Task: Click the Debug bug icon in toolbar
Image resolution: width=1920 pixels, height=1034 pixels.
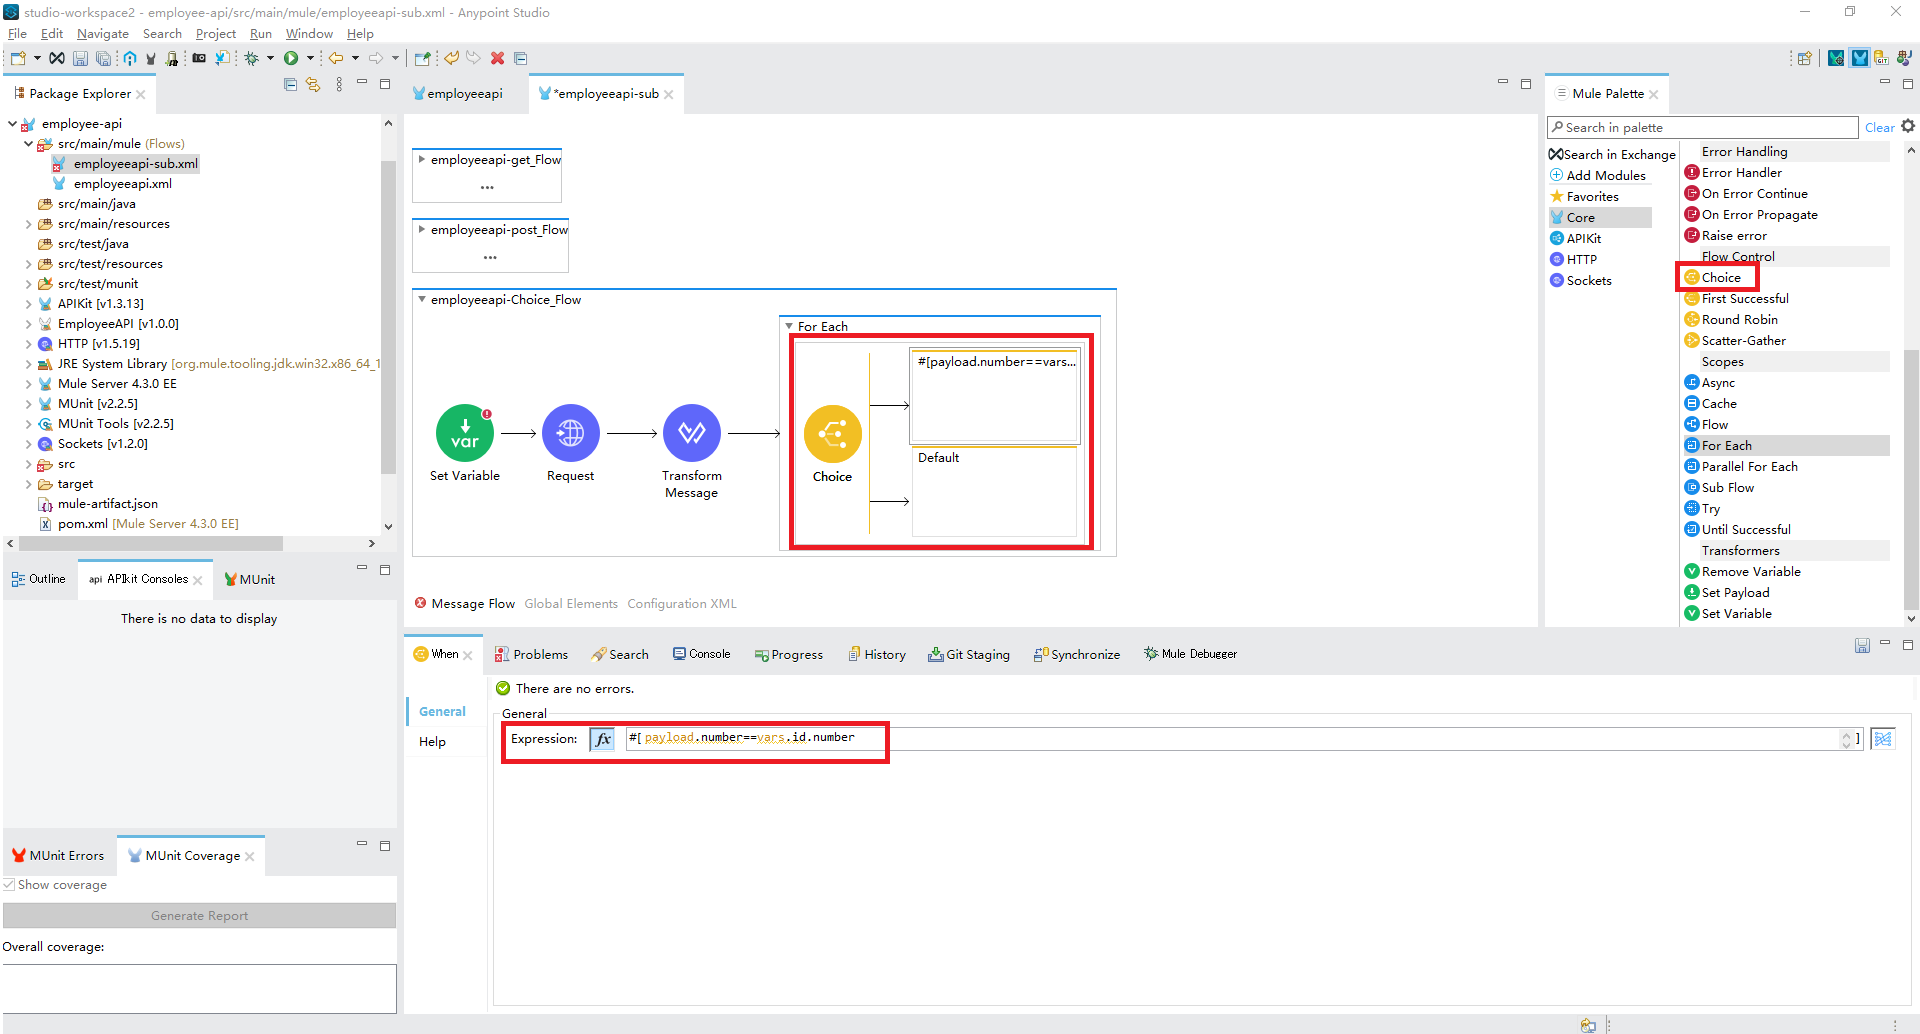Action: [252, 58]
